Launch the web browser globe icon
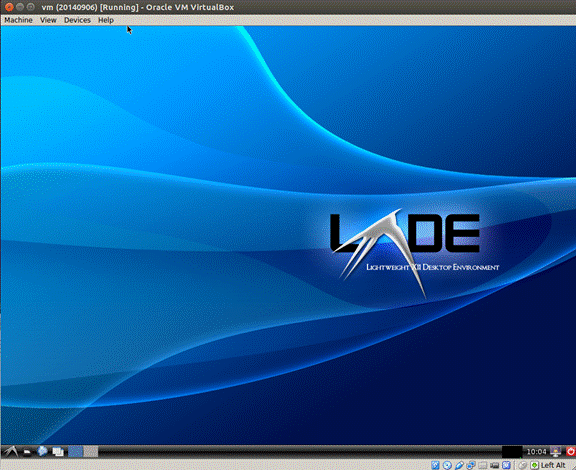 43,451
